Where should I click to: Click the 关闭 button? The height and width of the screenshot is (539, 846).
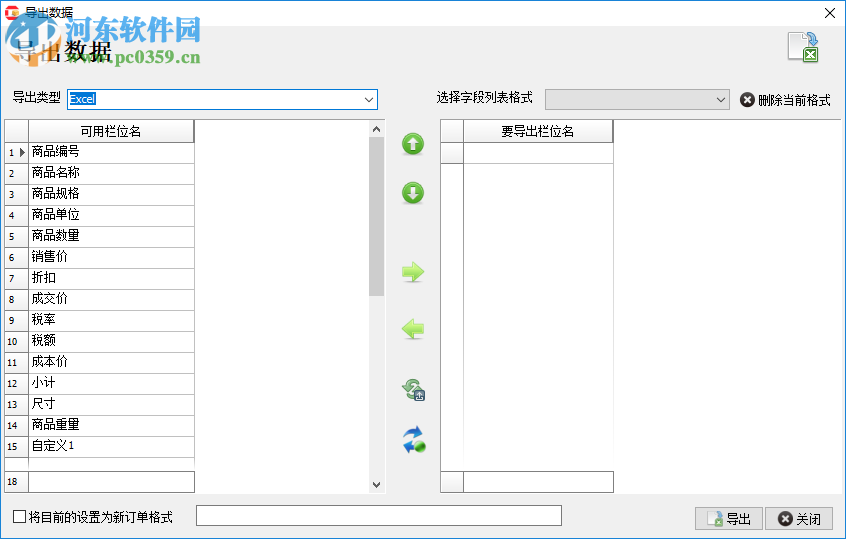coord(799,518)
